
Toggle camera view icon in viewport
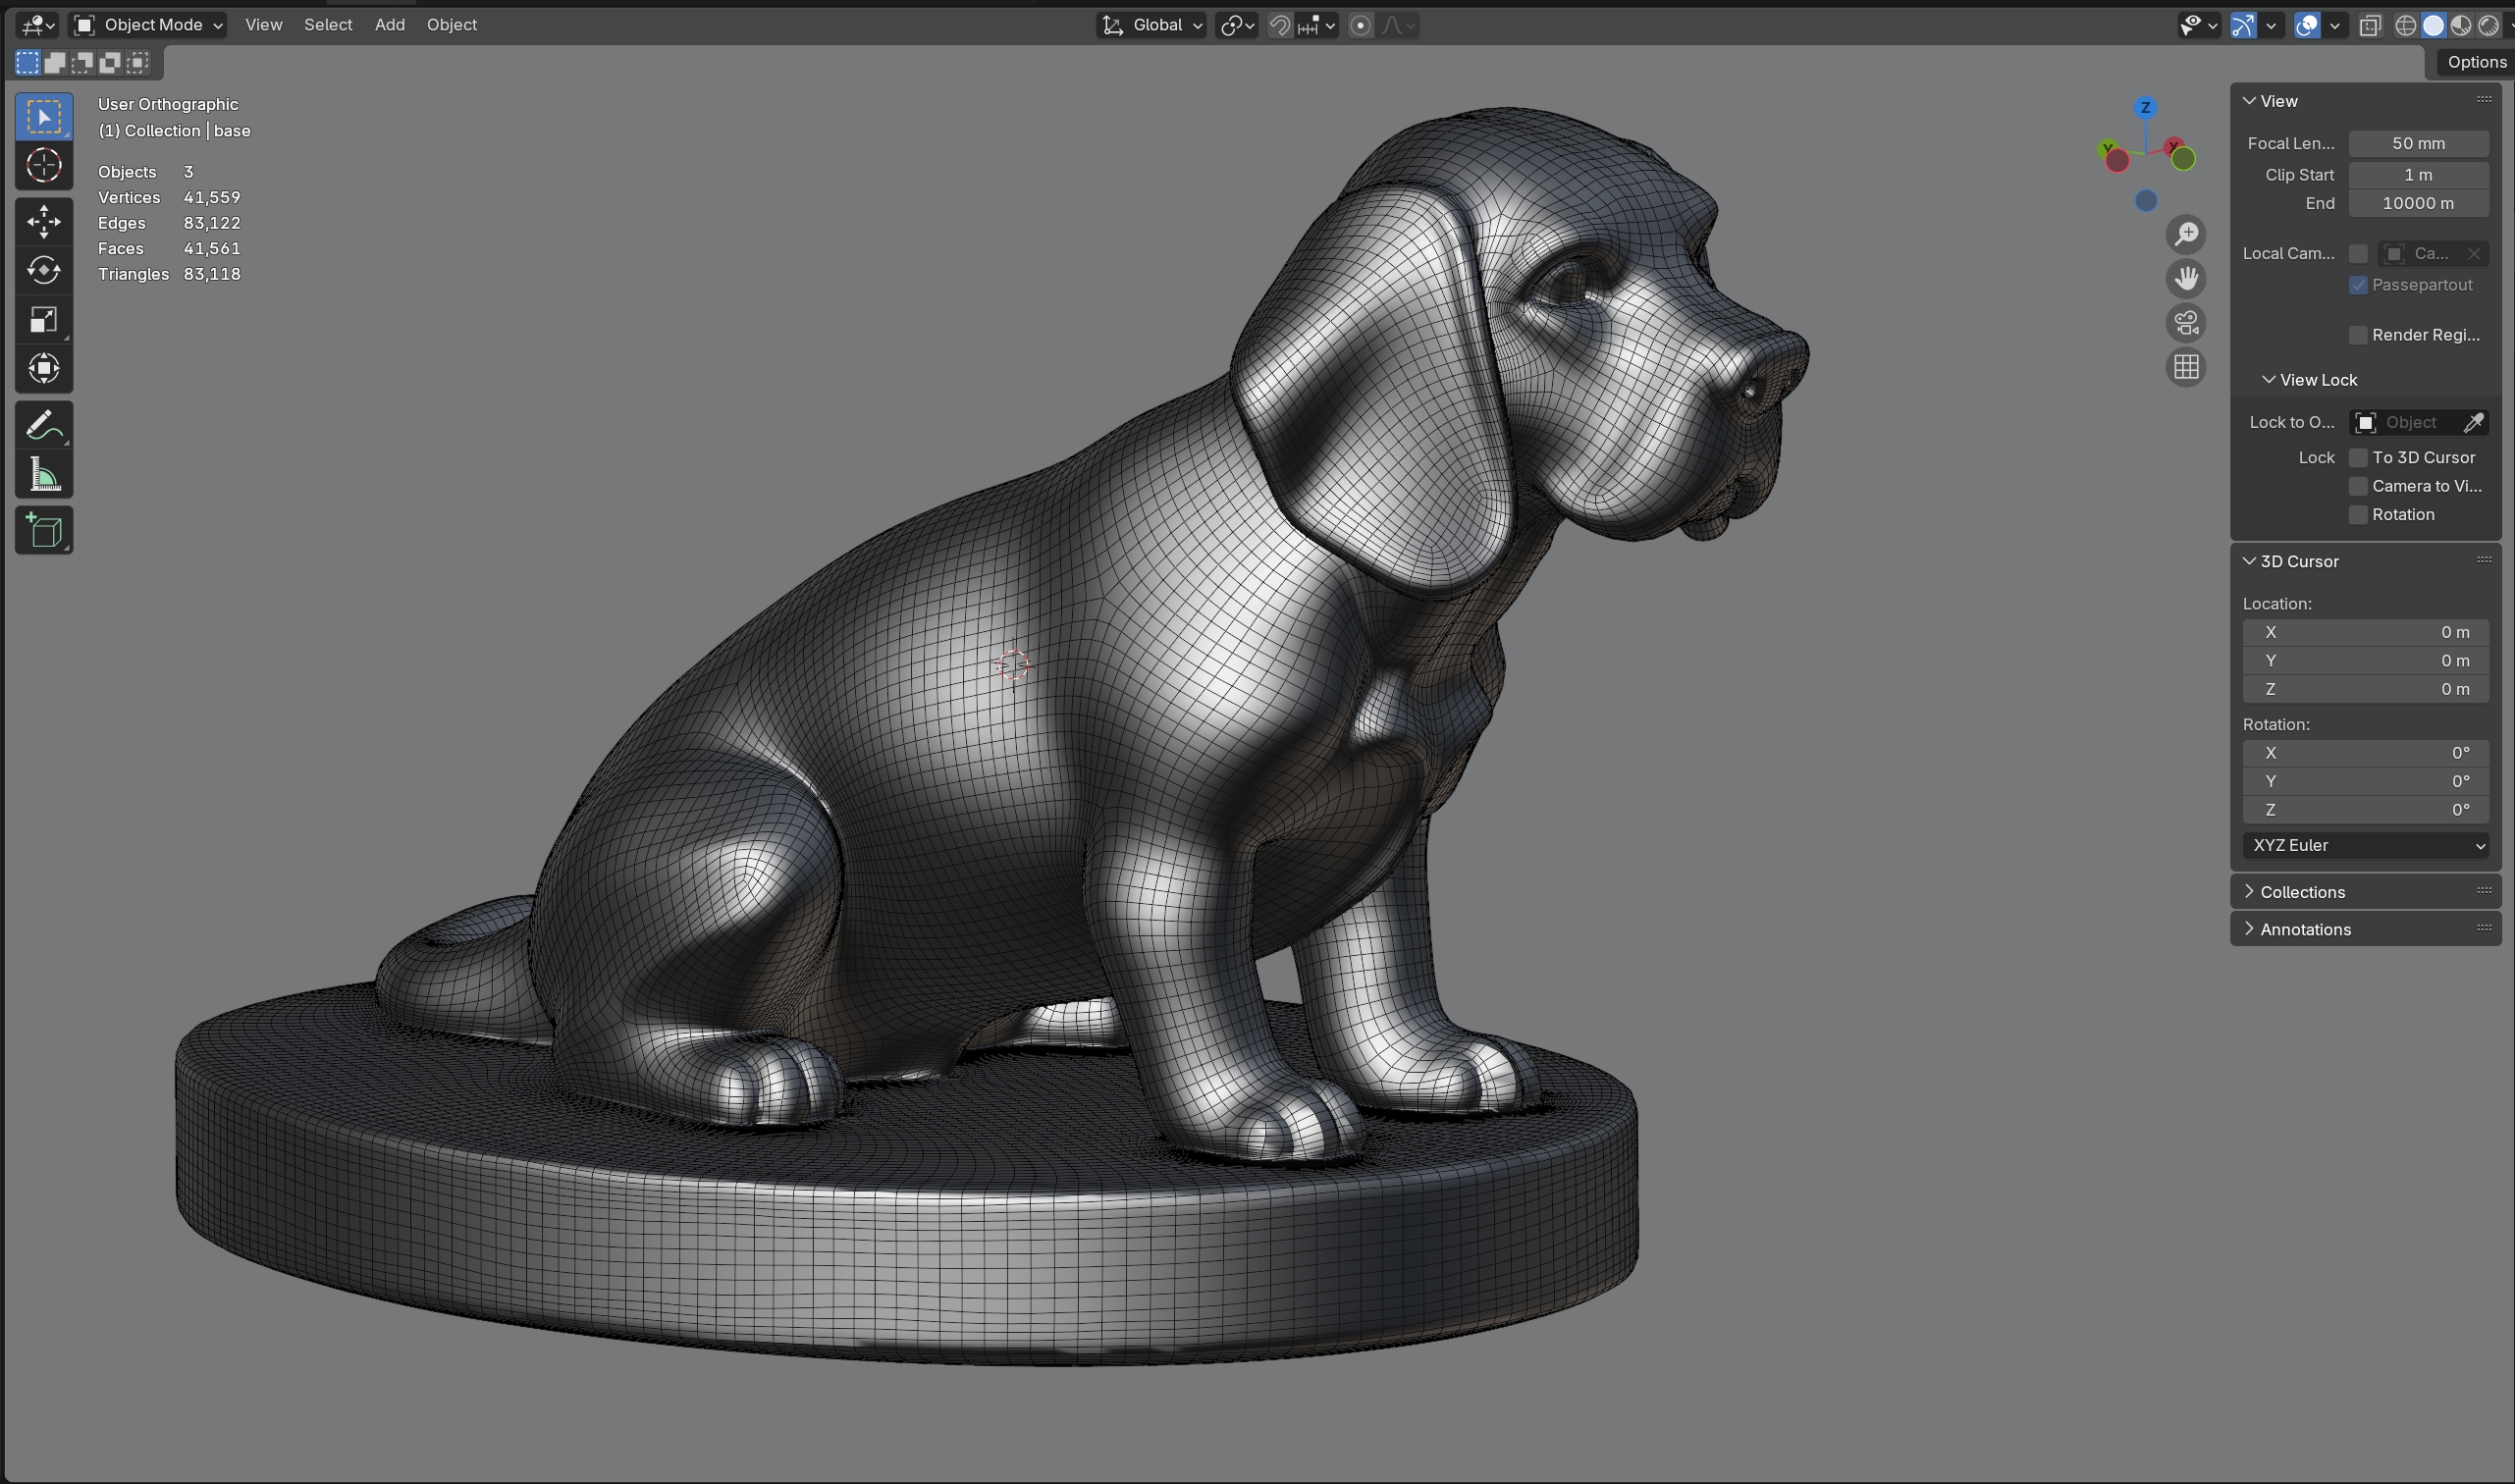click(x=2186, y=323)
